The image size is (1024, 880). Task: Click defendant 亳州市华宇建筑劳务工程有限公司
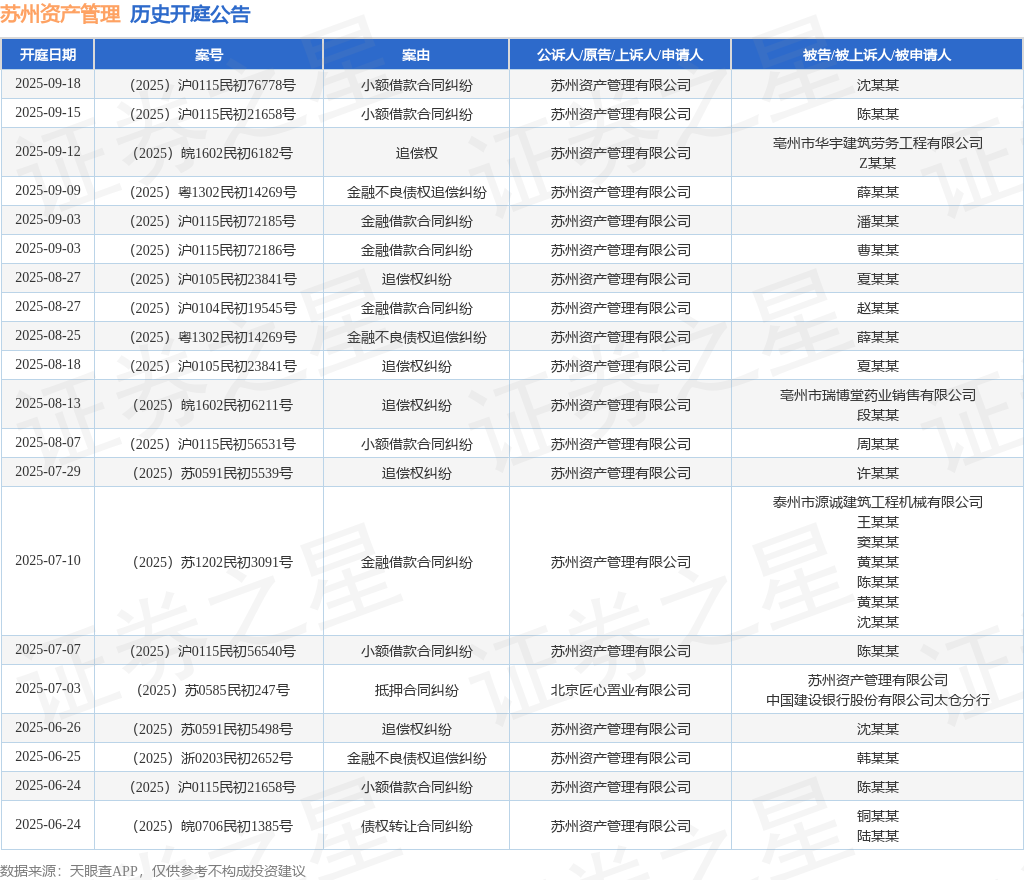(x=878, y=143)
